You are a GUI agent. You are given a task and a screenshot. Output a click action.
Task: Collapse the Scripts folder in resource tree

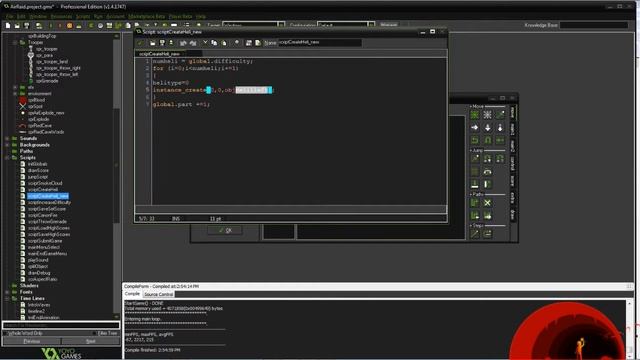pyautogui.click(x=7, y=158)
